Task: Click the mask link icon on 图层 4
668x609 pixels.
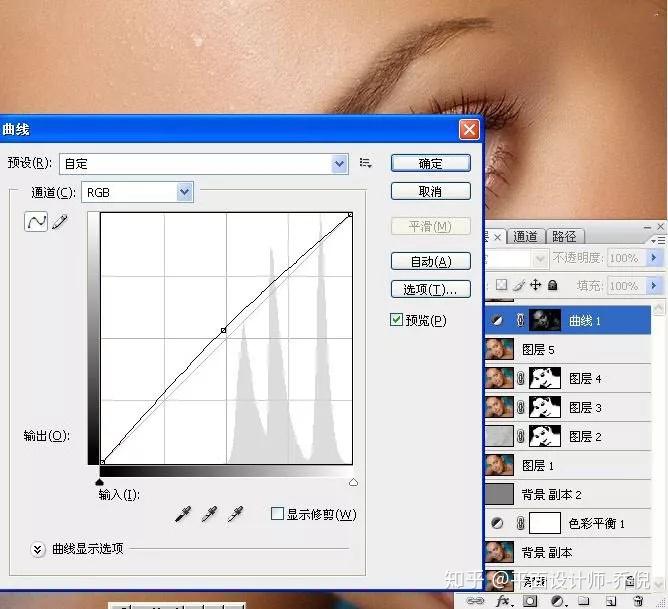Action: [x=521, y=378]
